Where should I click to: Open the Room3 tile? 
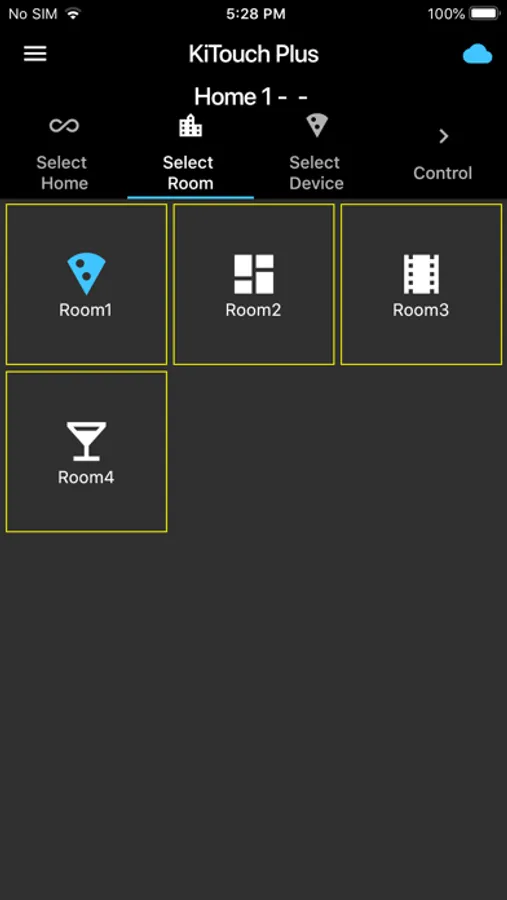pos(421,284)
